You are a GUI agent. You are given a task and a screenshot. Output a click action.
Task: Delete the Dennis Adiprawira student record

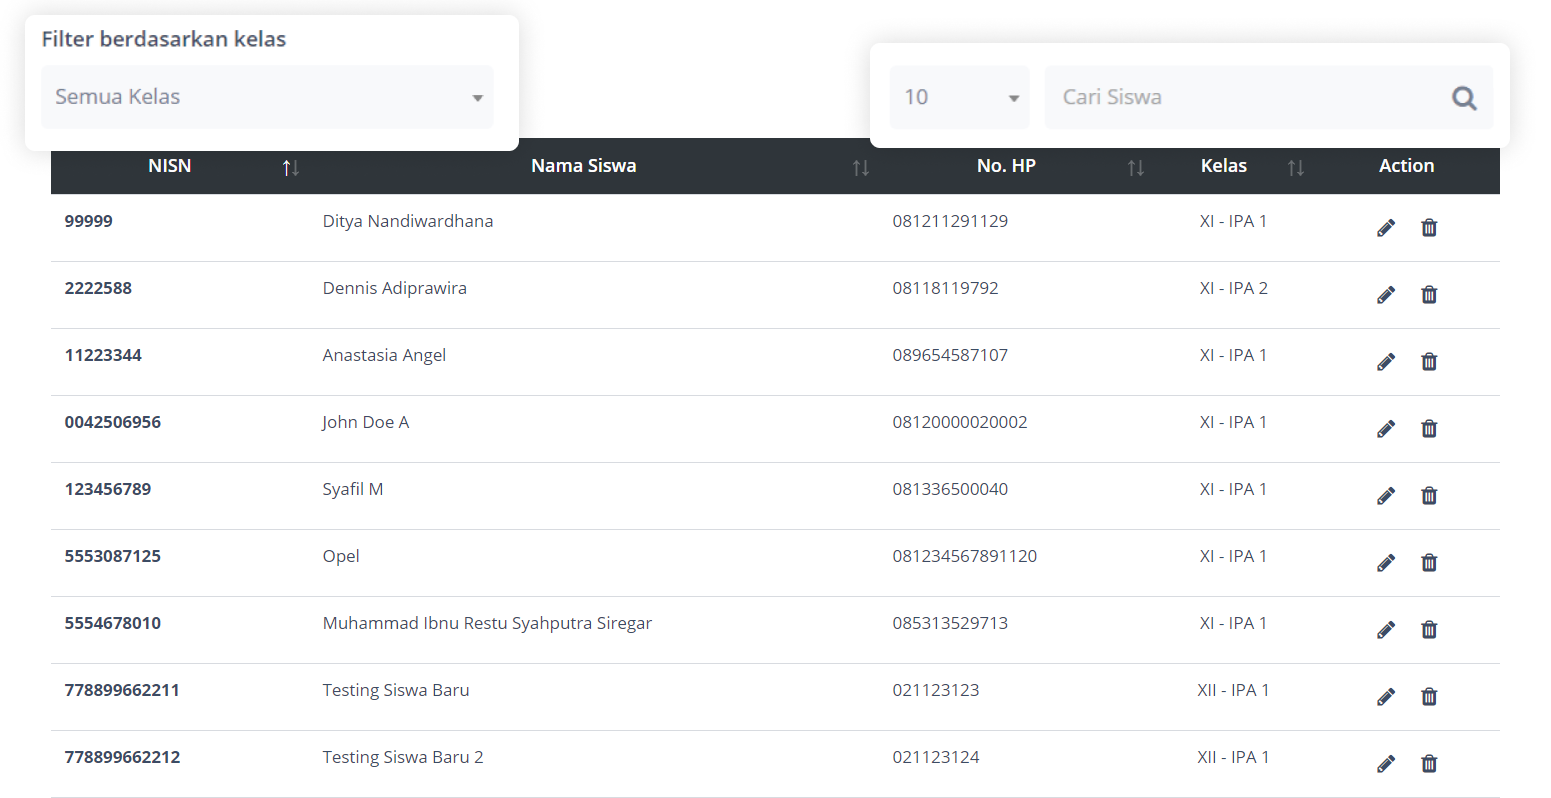point(1429,295)
